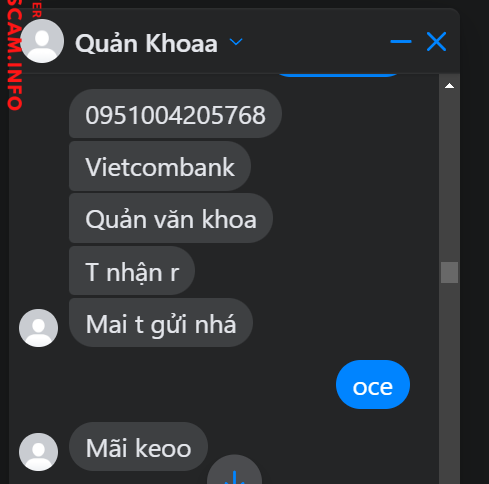Click scrollbar track below the thumb
The height and width of the screenshot is (484, 489).
tap(449, 383)
